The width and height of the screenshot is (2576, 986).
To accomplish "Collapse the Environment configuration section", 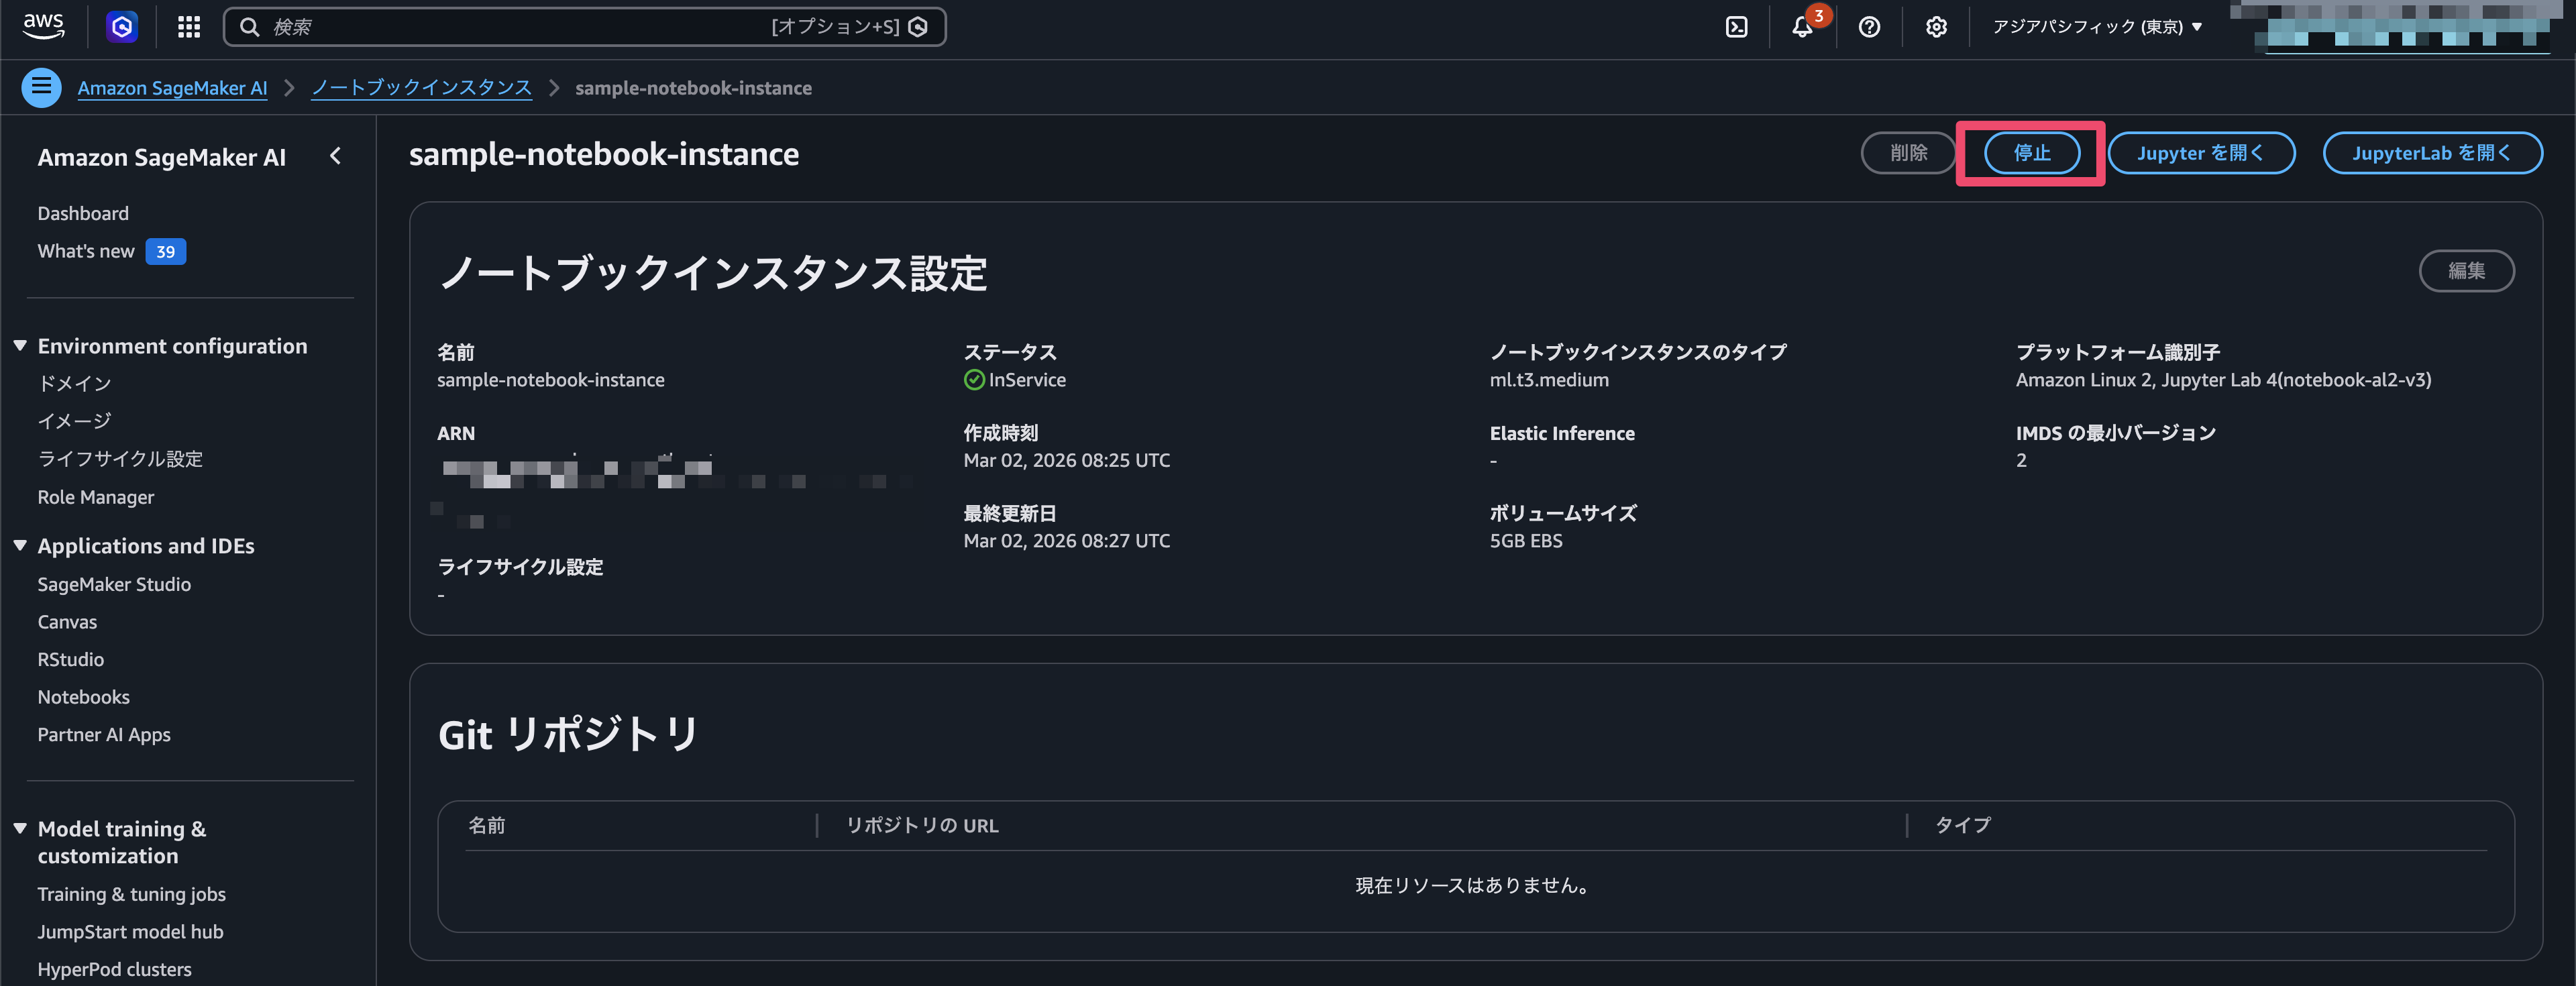I will pyautogui.click(x=20, y=345).
